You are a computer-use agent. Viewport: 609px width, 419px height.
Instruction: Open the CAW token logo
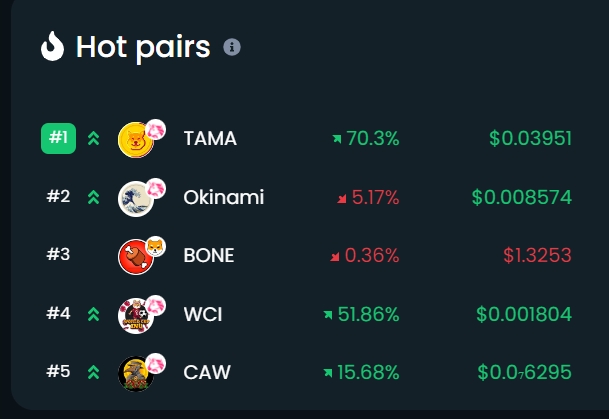coord(136,374)
